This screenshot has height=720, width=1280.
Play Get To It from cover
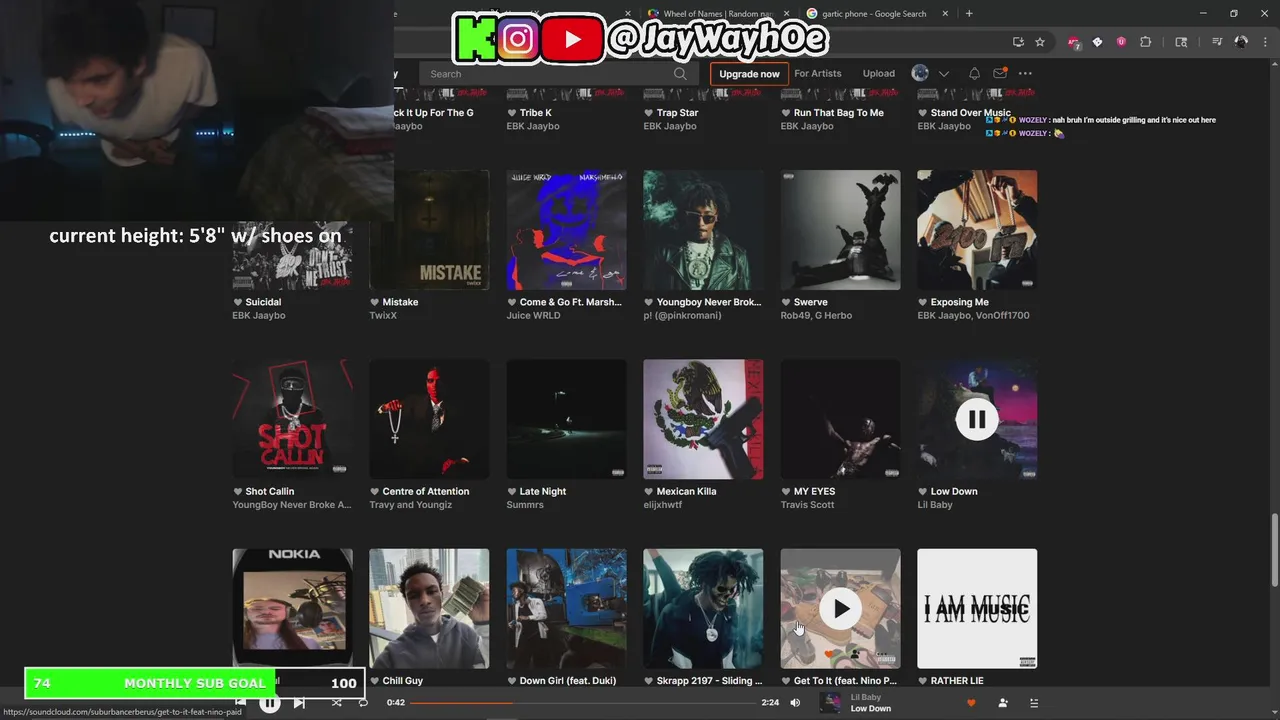(x=840, y=608)
